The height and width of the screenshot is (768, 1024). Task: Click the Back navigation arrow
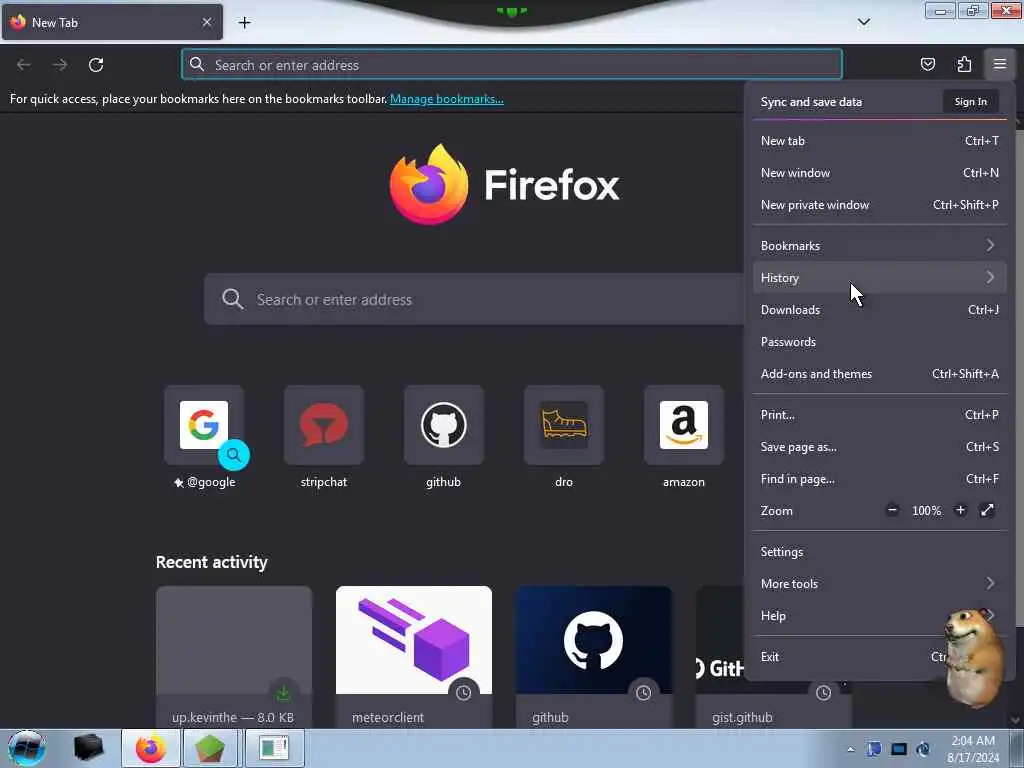click(24, 65)
